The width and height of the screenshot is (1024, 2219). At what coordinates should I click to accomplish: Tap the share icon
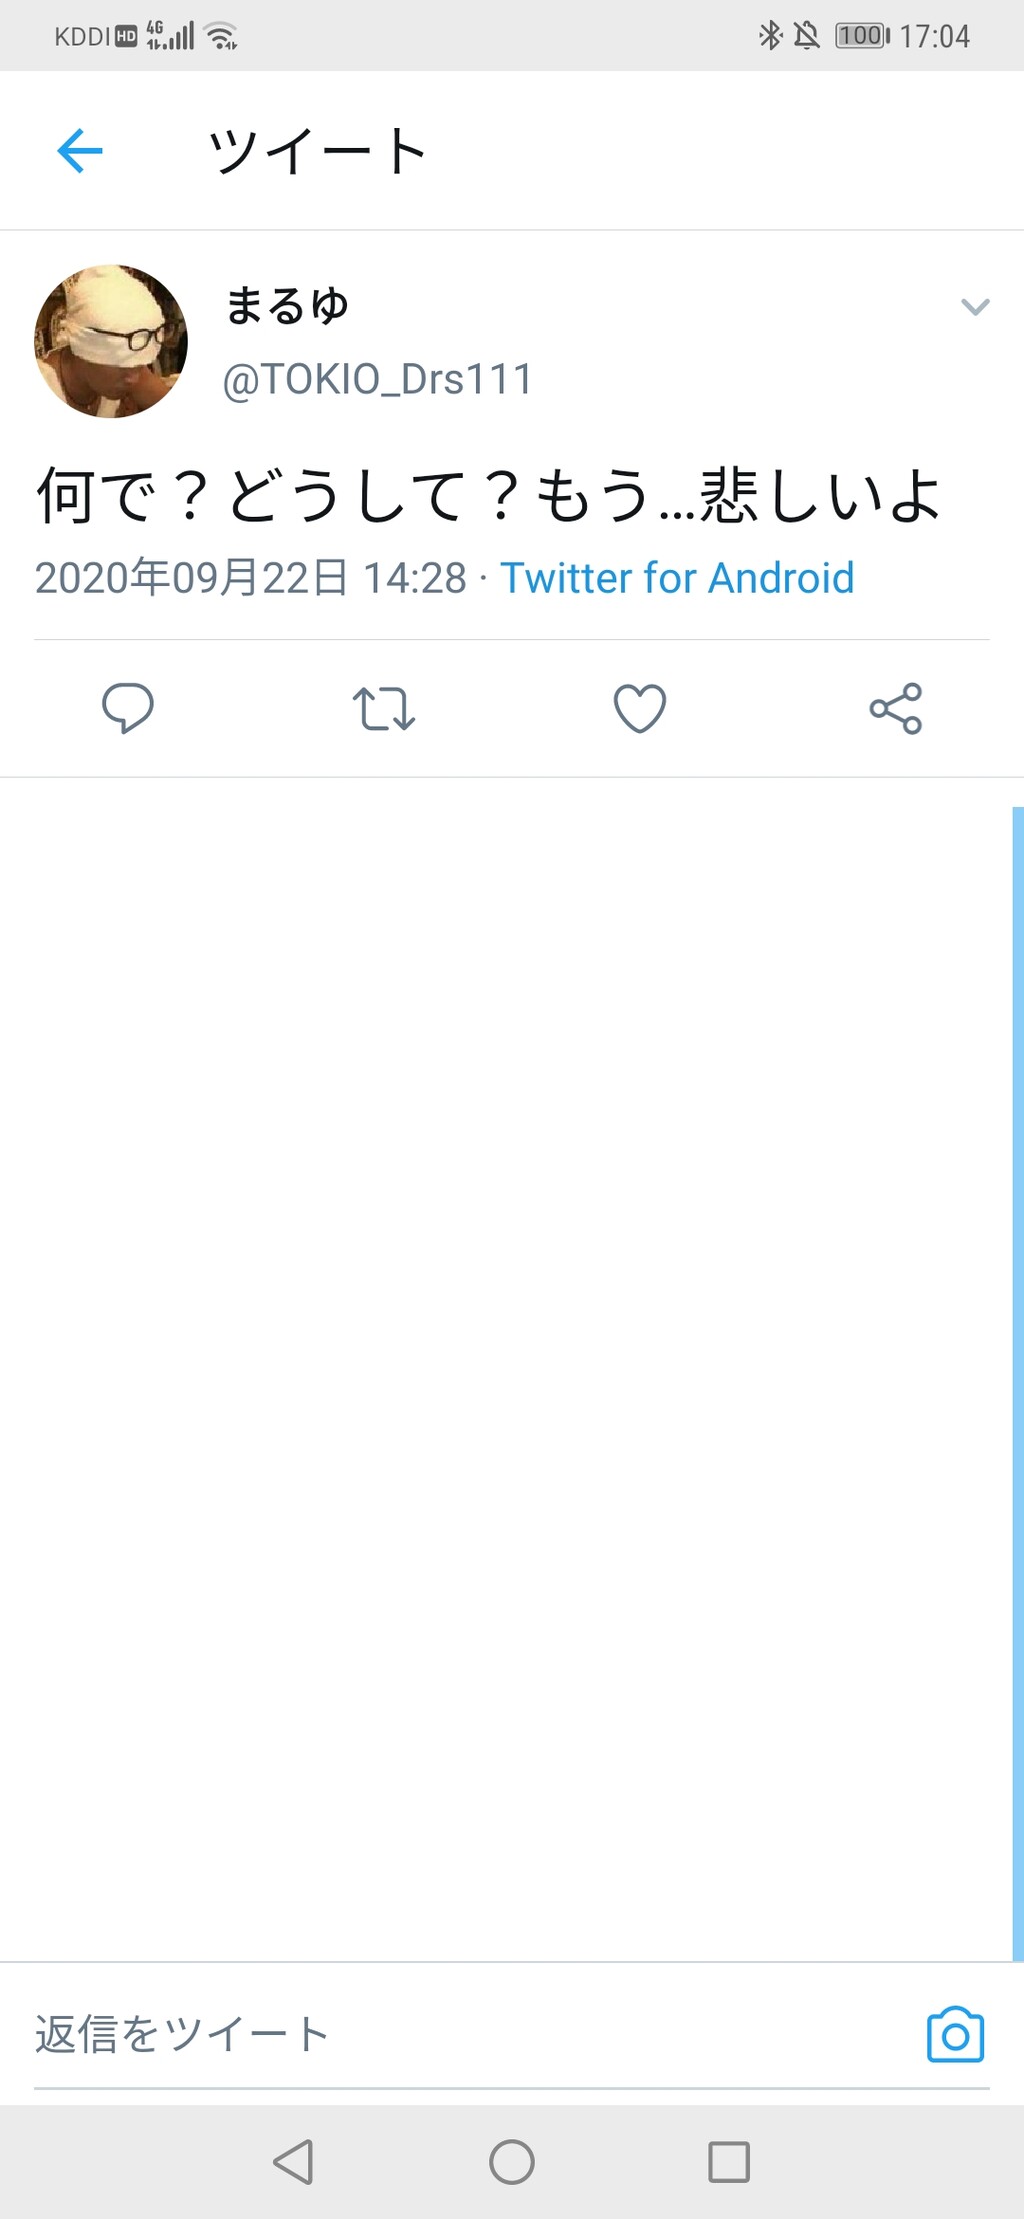[x=896, y=708]
